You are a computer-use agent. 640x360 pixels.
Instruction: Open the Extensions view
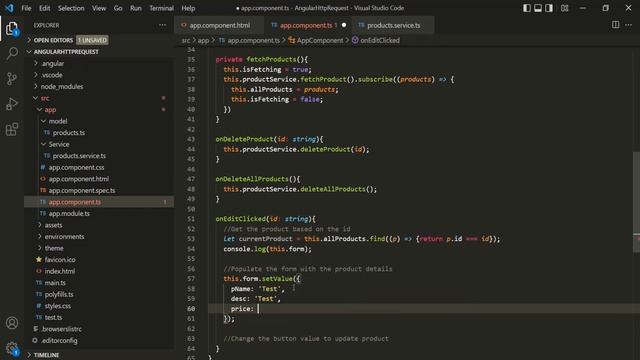tap(12, 129)
